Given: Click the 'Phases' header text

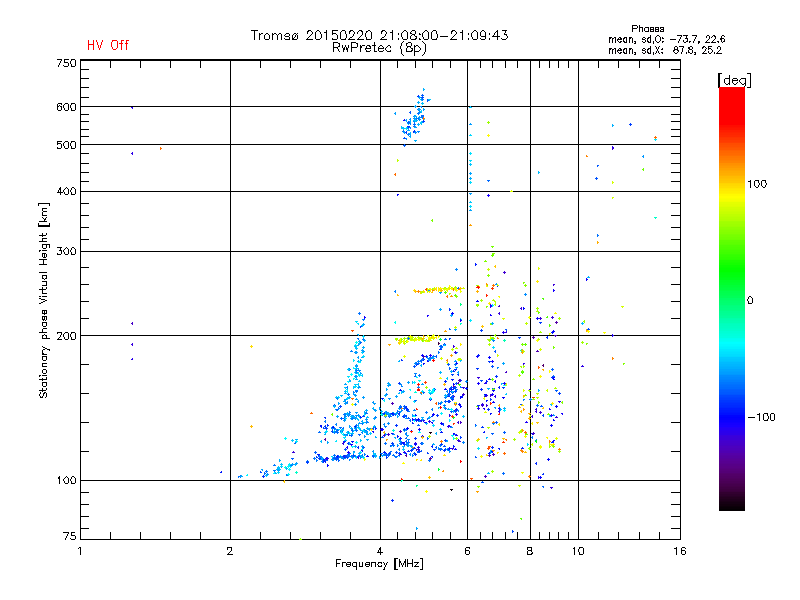Looking at the screenshot, I should click(x=647, y=29).
